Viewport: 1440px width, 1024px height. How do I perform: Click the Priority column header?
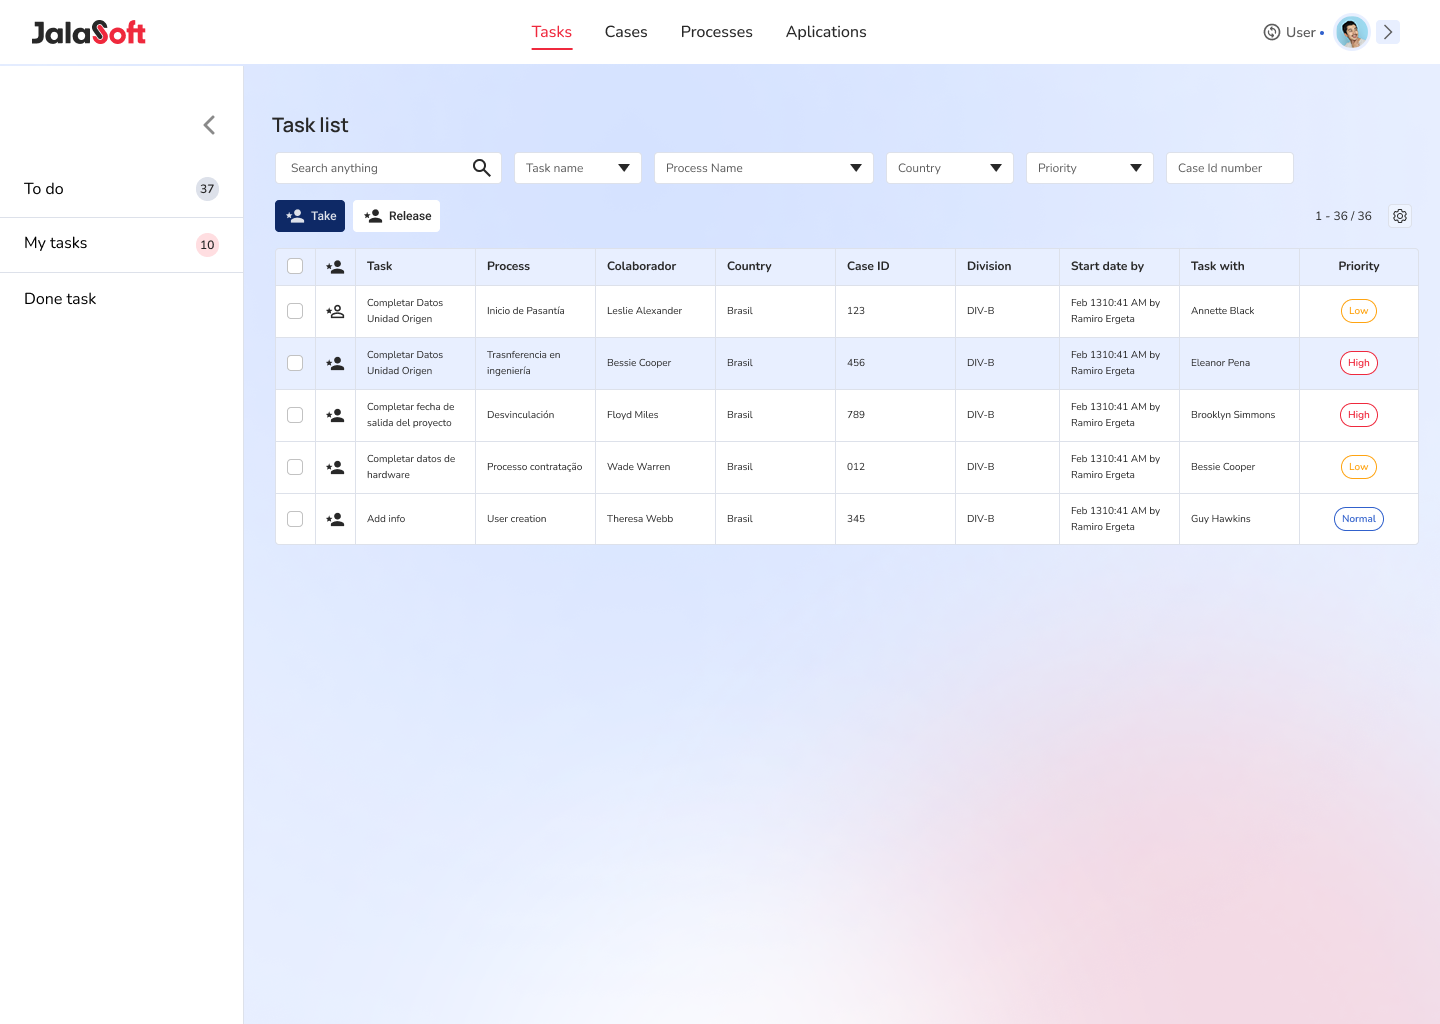[1359, 266]
